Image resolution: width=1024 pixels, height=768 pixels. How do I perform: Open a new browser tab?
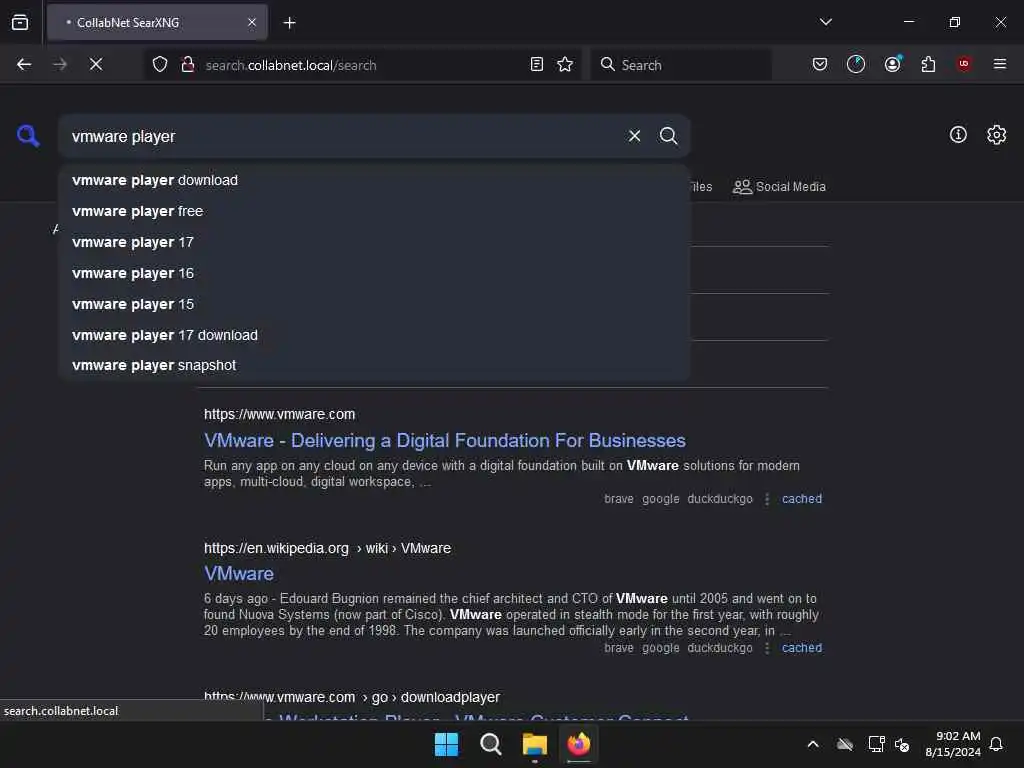coord(289,23)
